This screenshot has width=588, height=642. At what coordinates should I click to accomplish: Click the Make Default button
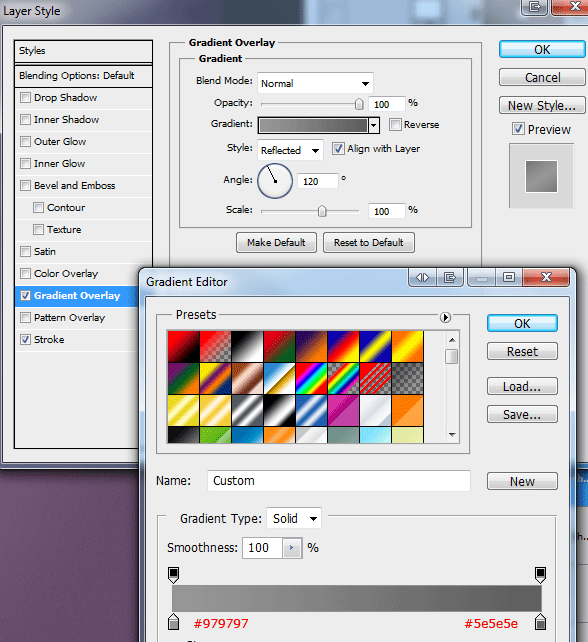(x=276, y=243)
